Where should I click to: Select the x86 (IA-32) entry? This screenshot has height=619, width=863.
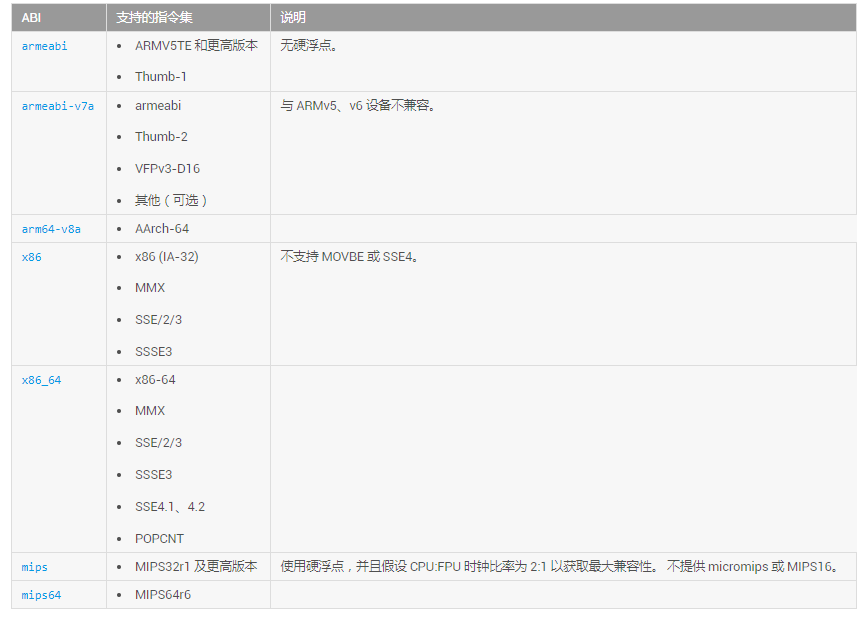(167, 257)
